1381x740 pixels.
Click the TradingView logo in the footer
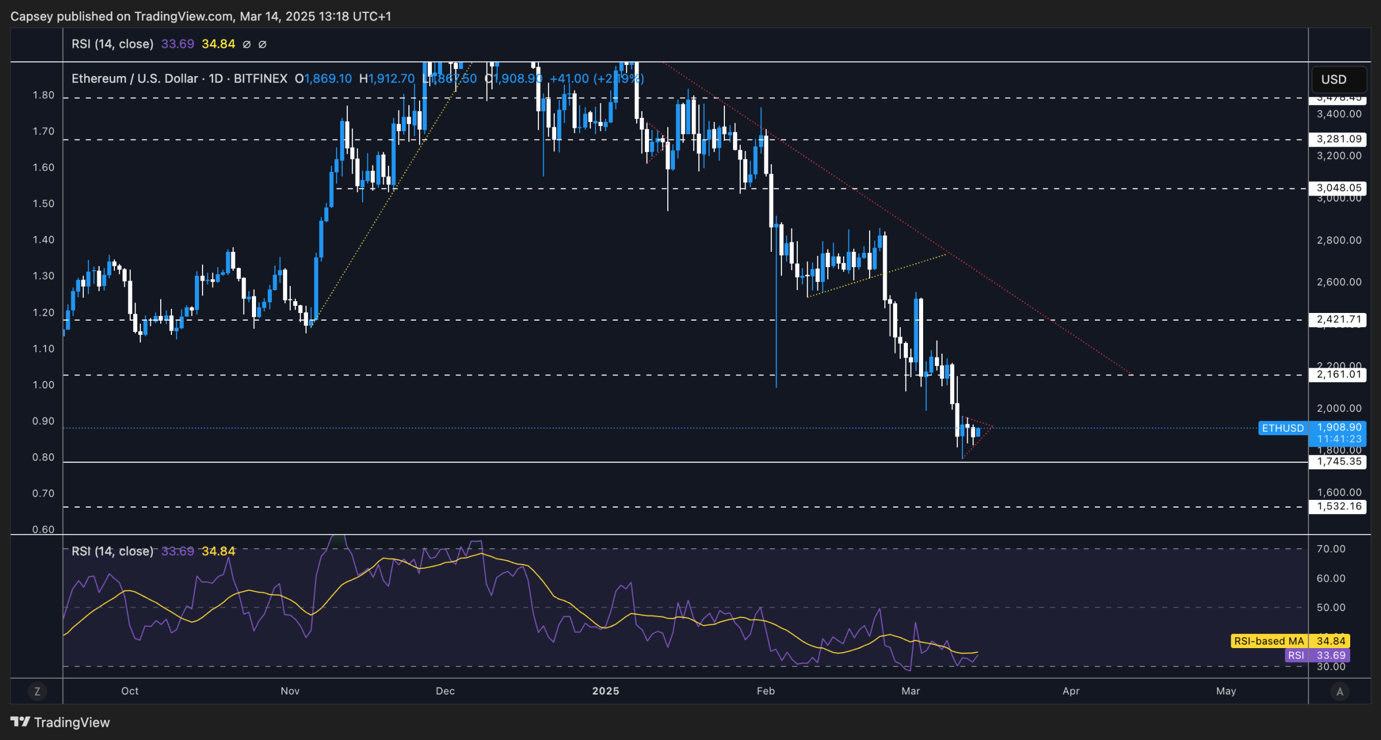60,722
